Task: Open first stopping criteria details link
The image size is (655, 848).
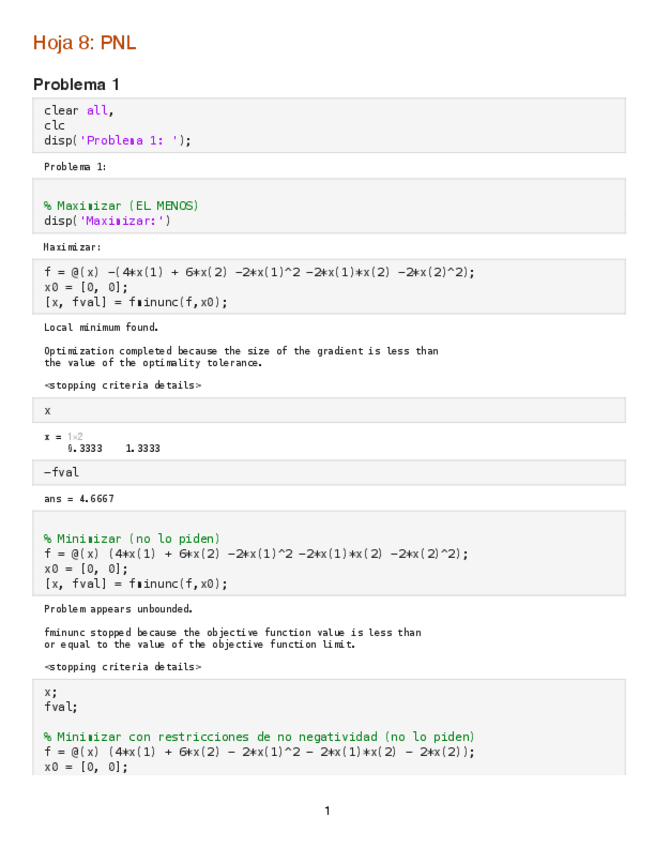Action: tap(122, 385)
